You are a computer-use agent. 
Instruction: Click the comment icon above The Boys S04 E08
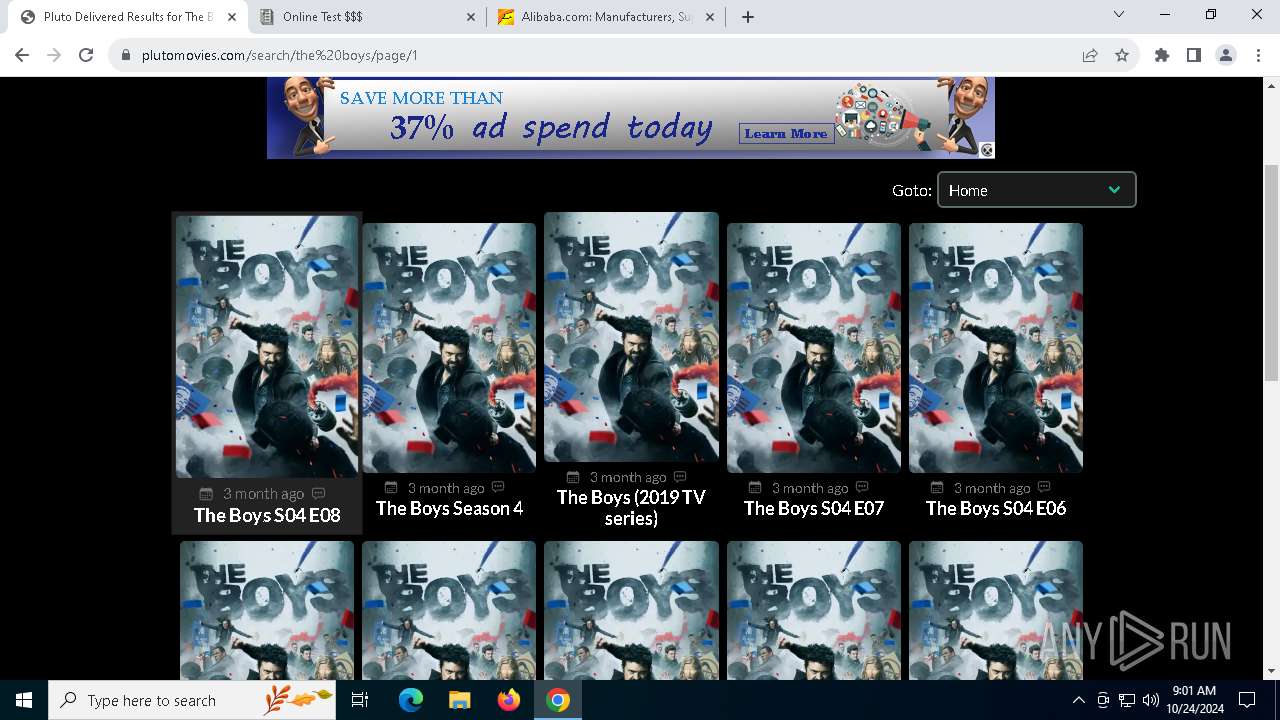pos(319,493)
